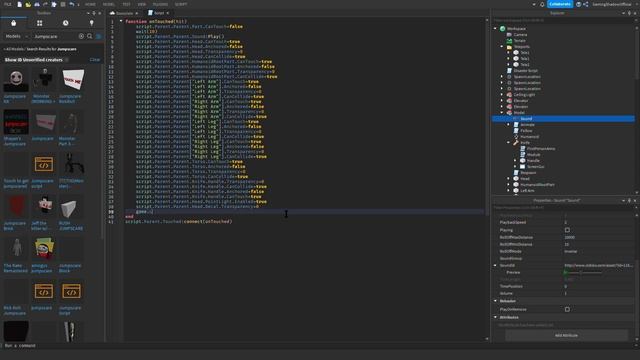Image resolution: width=640 pixels, height=360 pixels.
Task: Collapse the SoundId property group
Action: [x=496, y=265]
